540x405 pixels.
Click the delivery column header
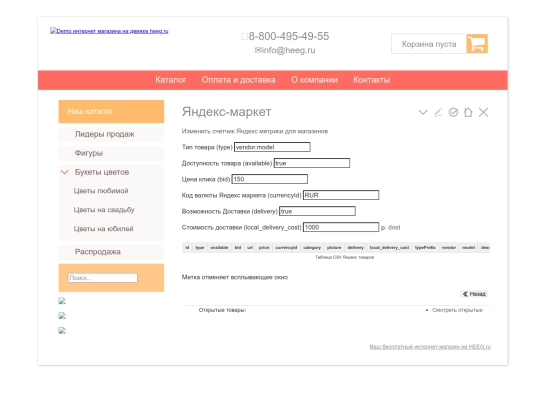point(356,248)
